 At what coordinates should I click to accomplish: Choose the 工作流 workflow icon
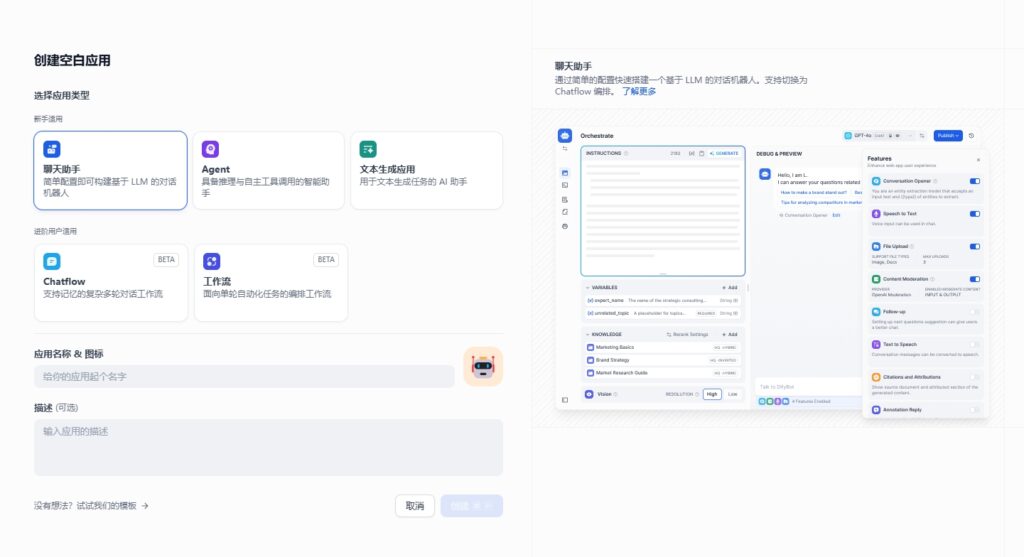tap(211, 261)
